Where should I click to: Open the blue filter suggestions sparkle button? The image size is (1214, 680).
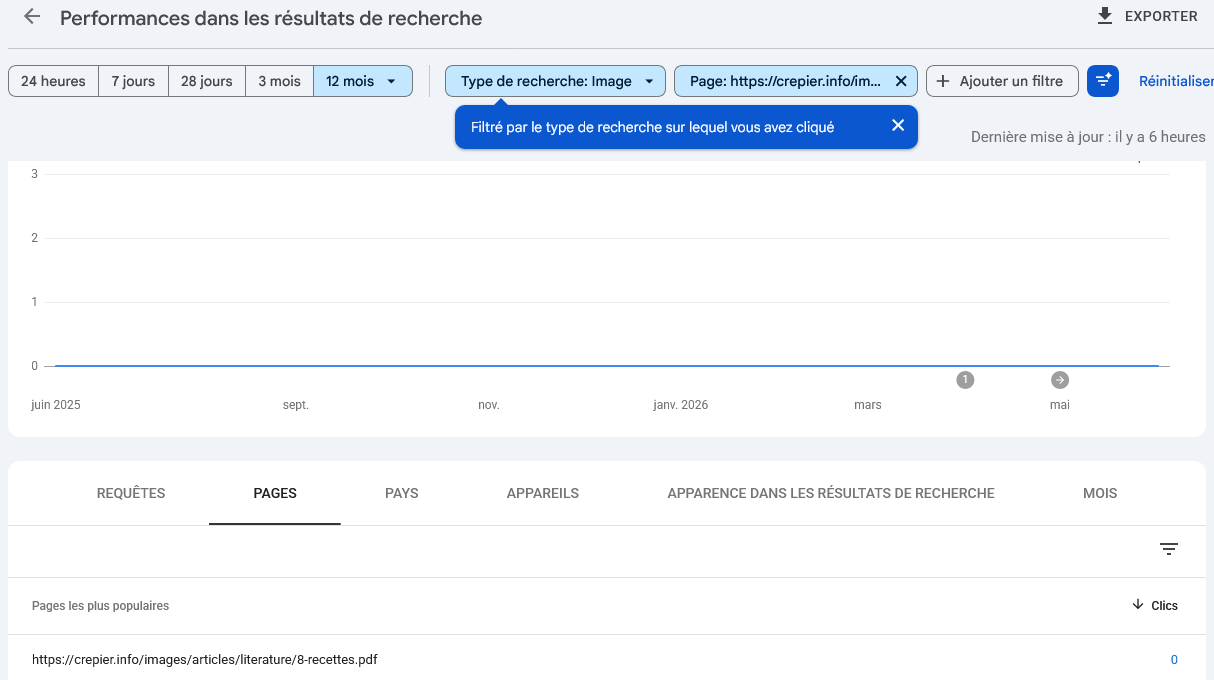[1103, 81]
